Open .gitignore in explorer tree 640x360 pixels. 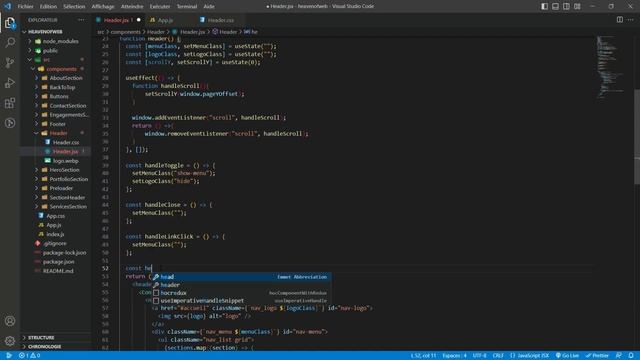(55, 243)
